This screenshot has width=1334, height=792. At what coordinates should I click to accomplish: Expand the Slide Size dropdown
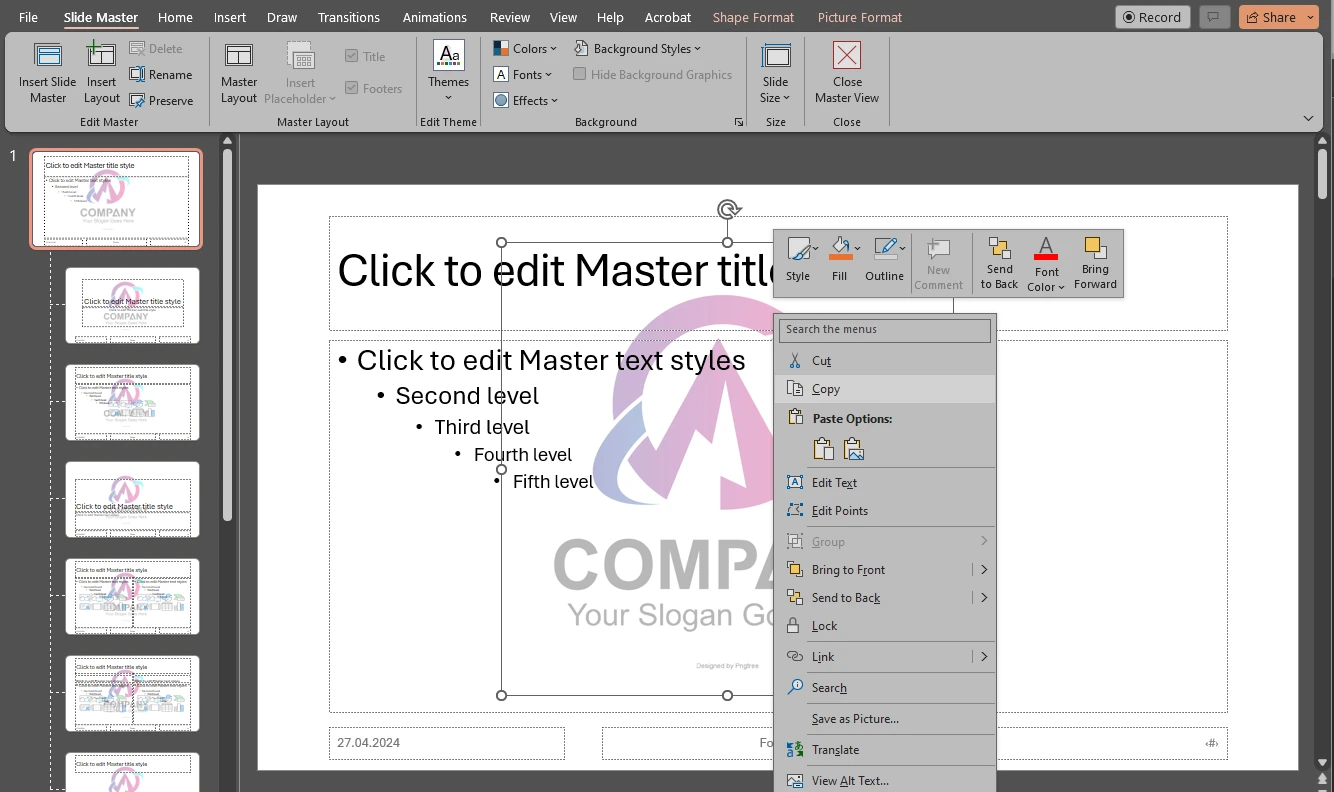coord(775,70)
